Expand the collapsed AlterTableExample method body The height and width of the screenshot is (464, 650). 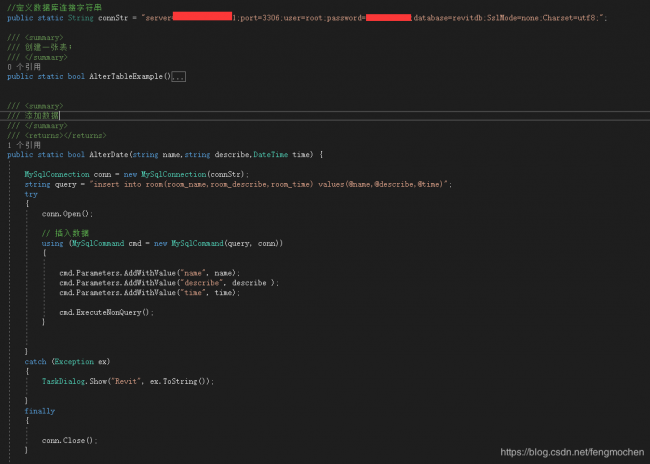pyautogui.click(x=179, y=76)
